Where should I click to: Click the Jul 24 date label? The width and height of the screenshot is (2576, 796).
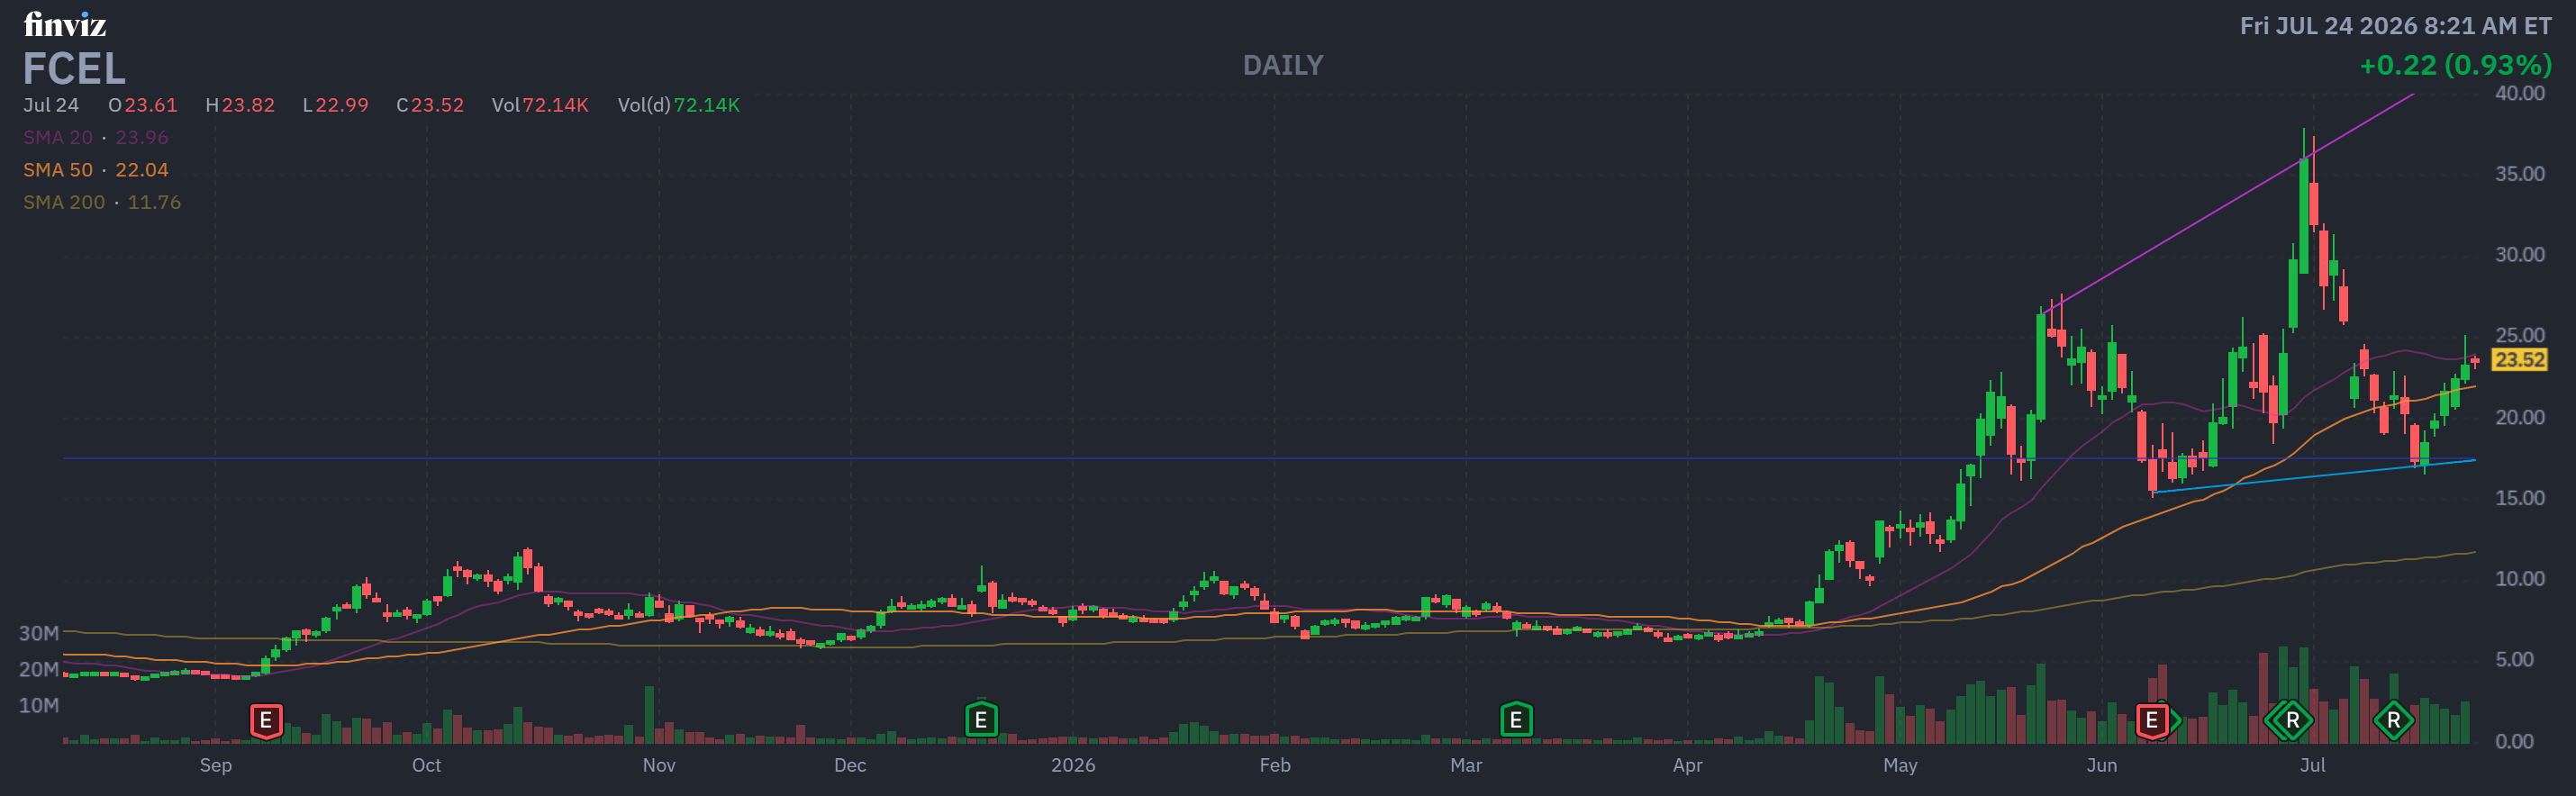(x=51, y=105)
